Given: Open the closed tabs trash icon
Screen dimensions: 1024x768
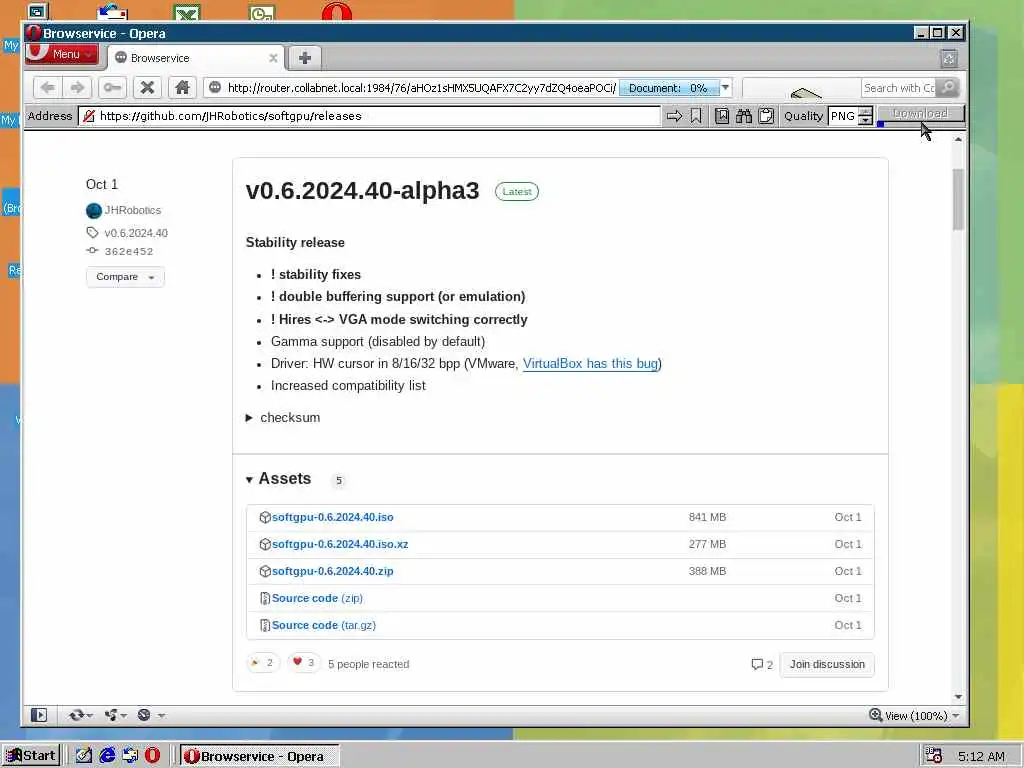Looking at the screenshot, I should coord(949,59).
